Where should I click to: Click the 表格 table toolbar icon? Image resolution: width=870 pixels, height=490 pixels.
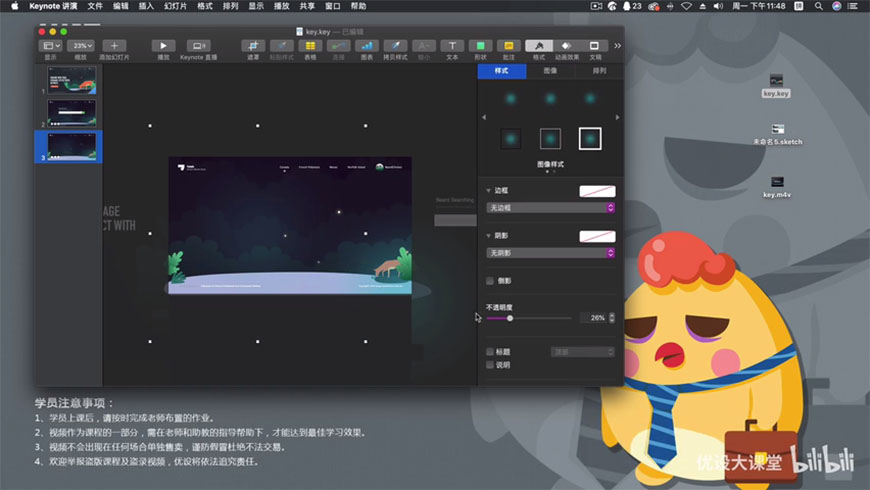click(x=310, y=46)
